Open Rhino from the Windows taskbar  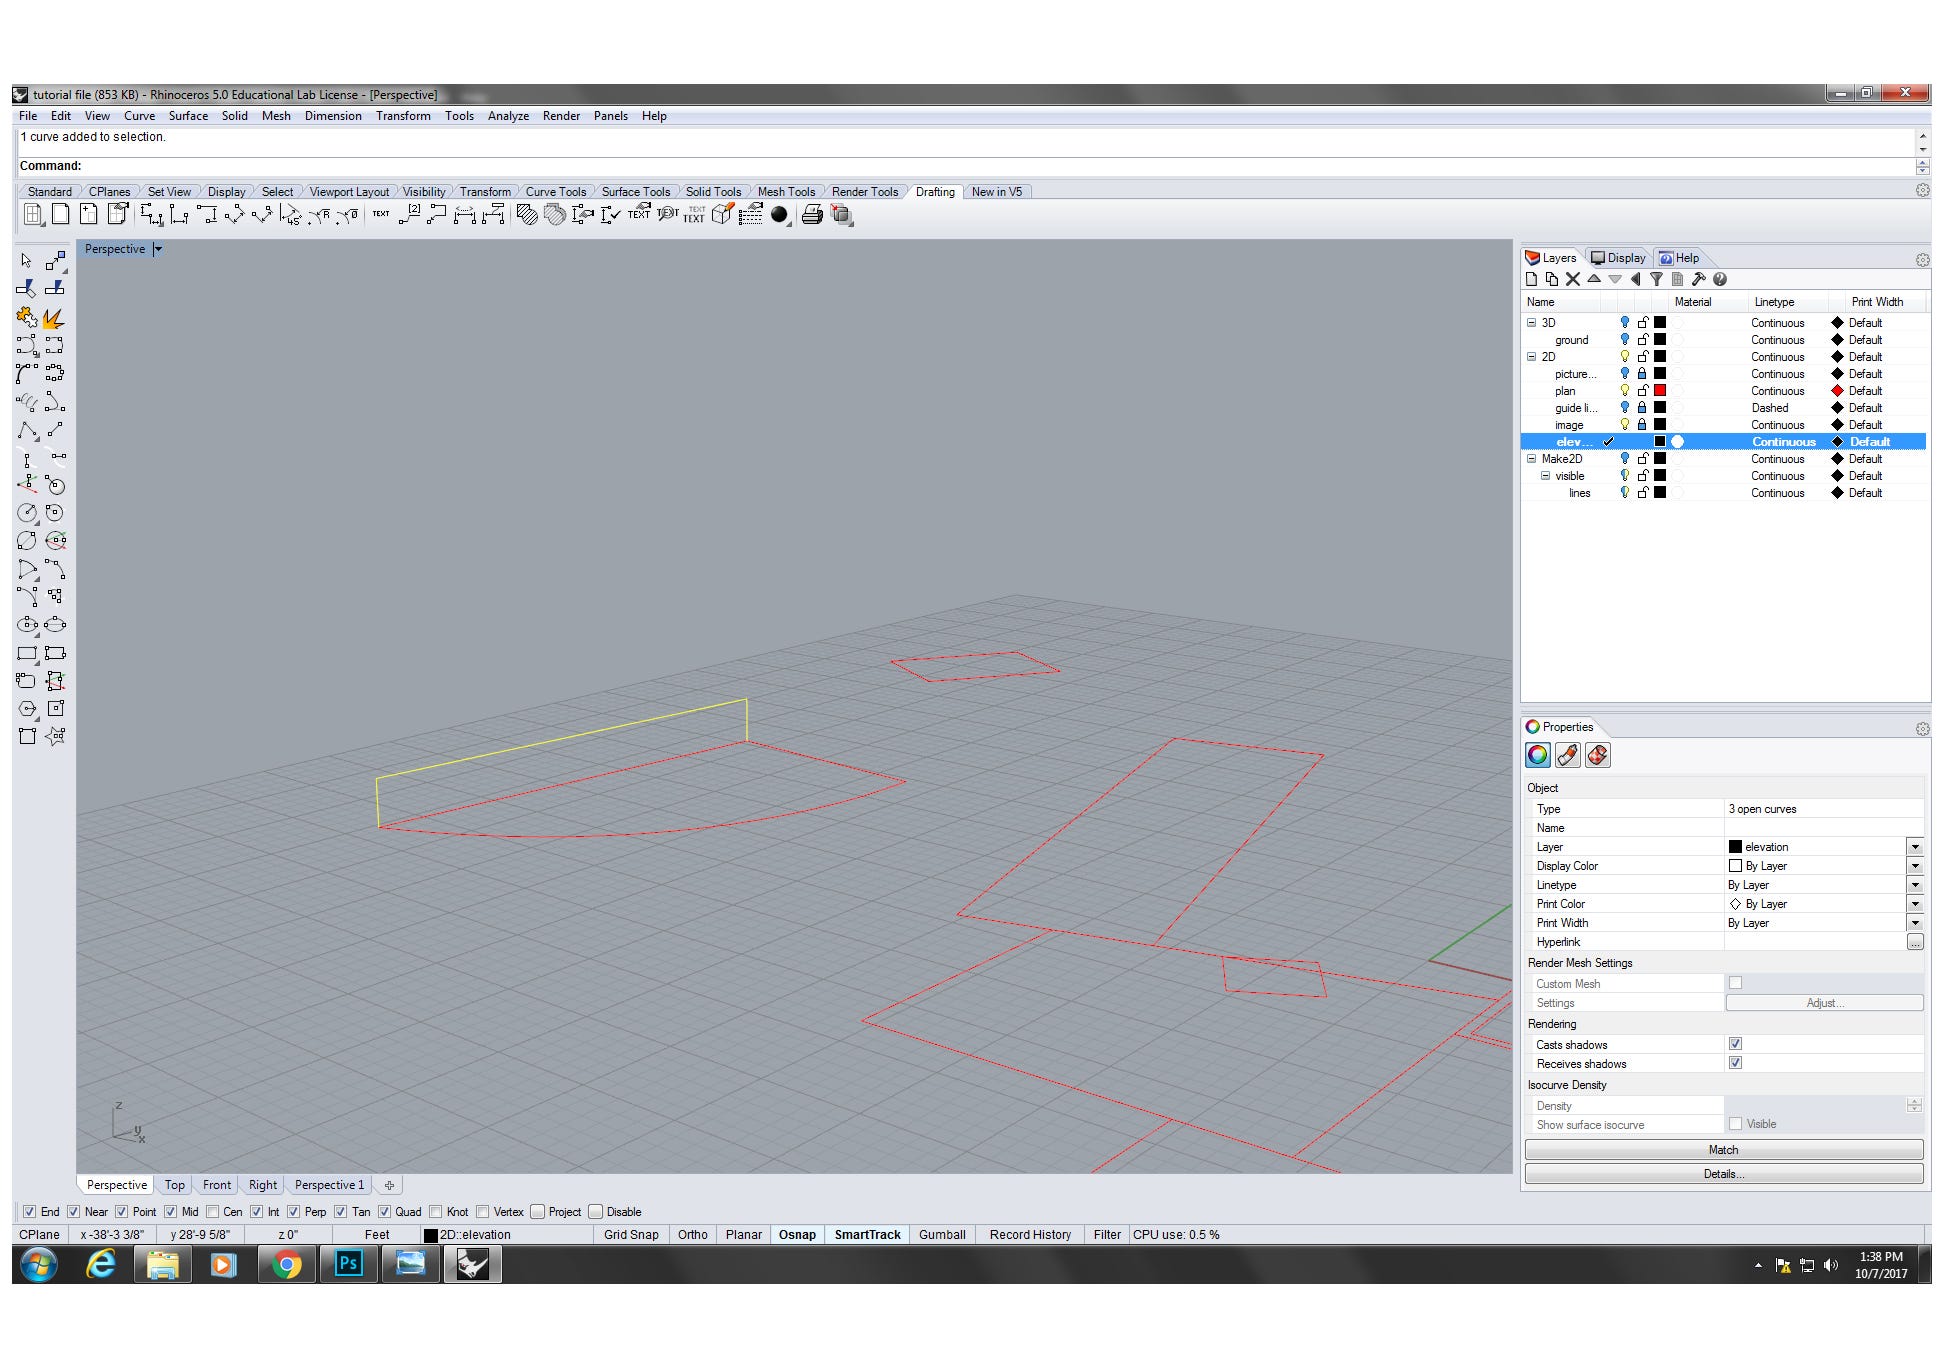click(472, 1265)
